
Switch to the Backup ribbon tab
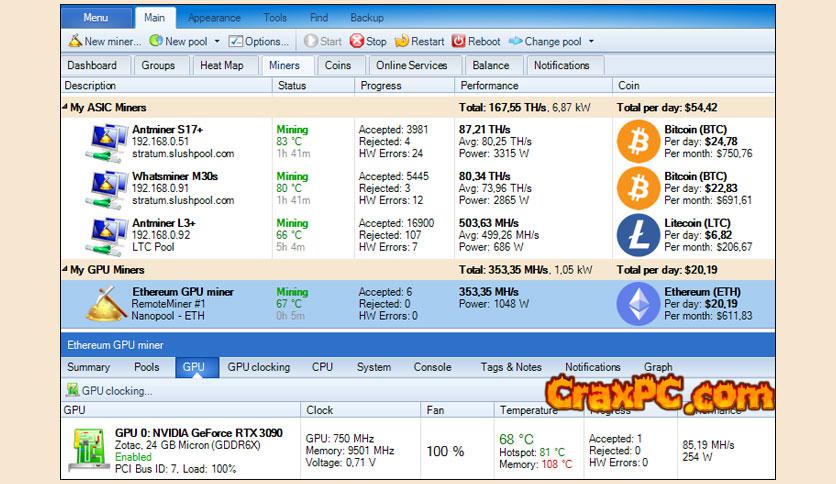tap(367, 18)
